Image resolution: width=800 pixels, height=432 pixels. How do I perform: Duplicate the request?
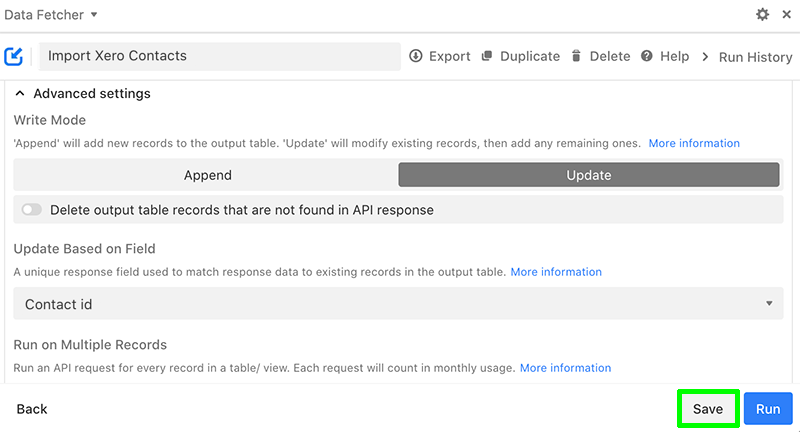pyautogui.click(x=520, y=56)
